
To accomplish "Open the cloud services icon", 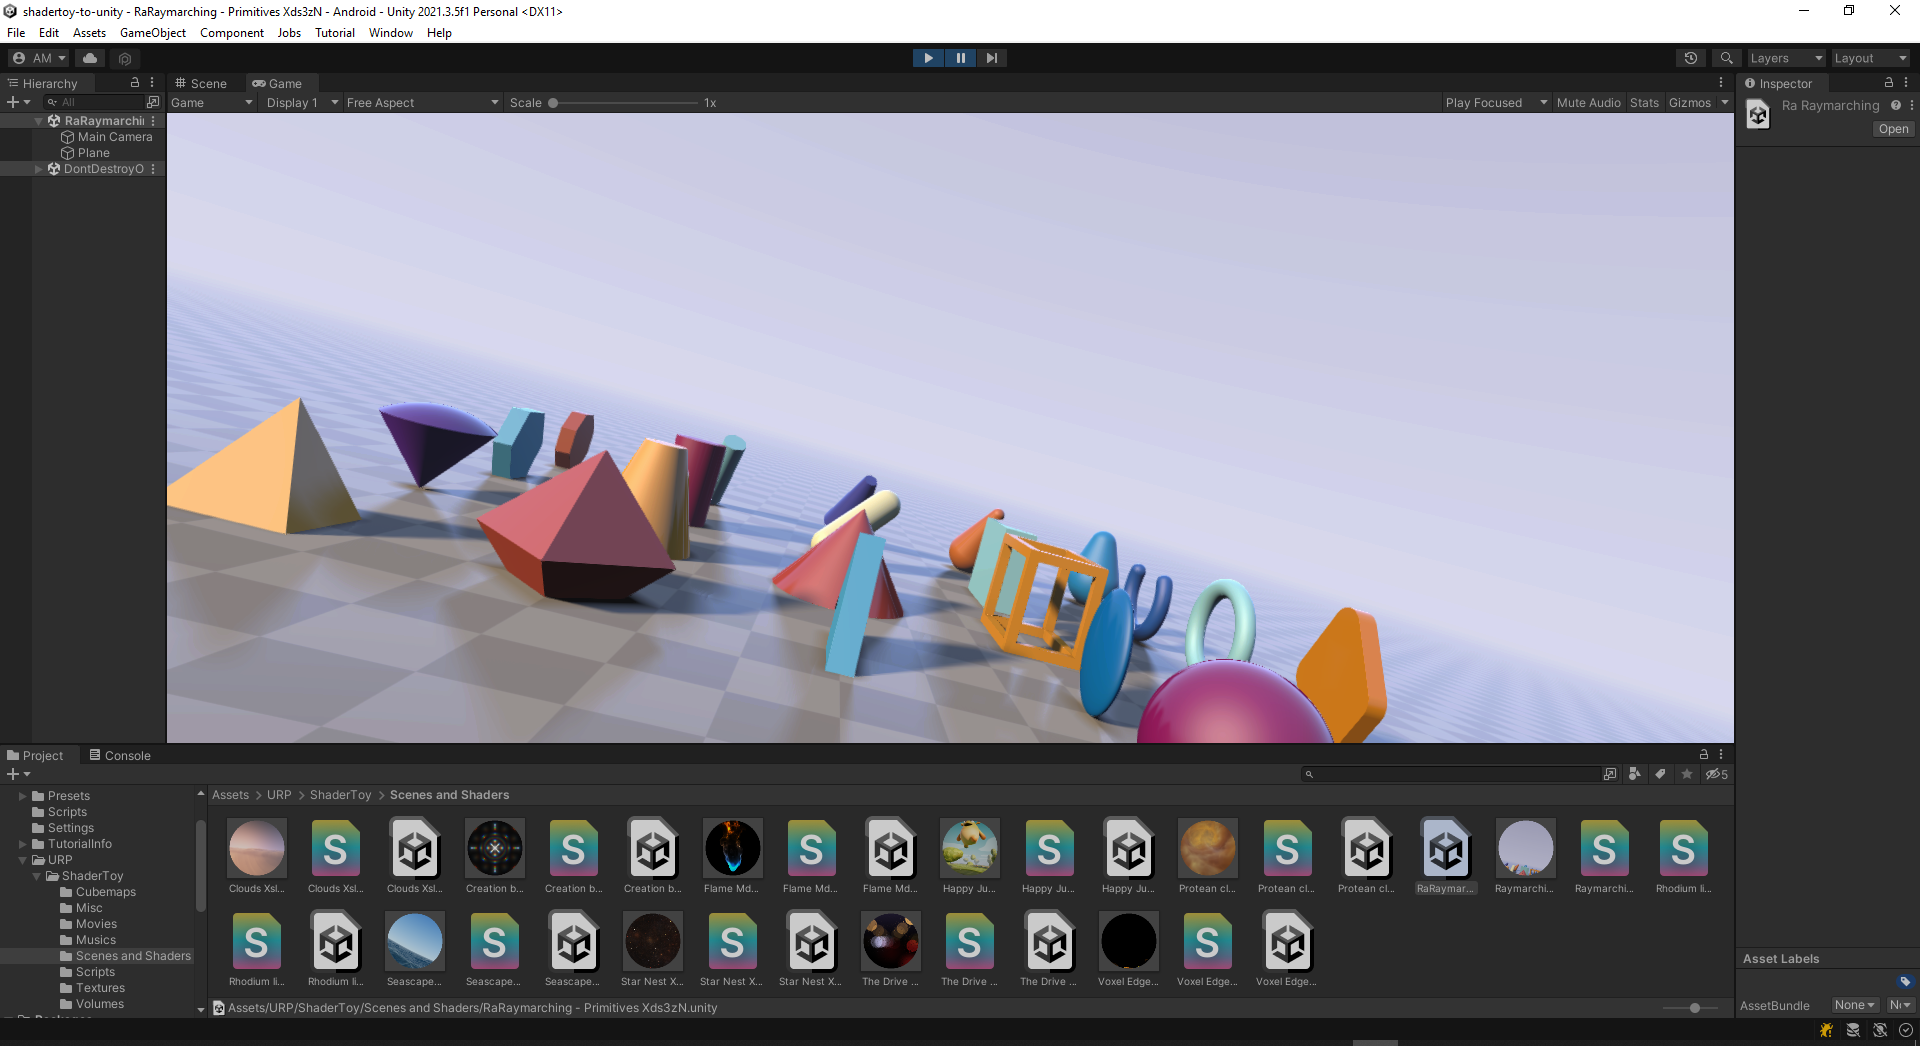I will coord(90,58).
